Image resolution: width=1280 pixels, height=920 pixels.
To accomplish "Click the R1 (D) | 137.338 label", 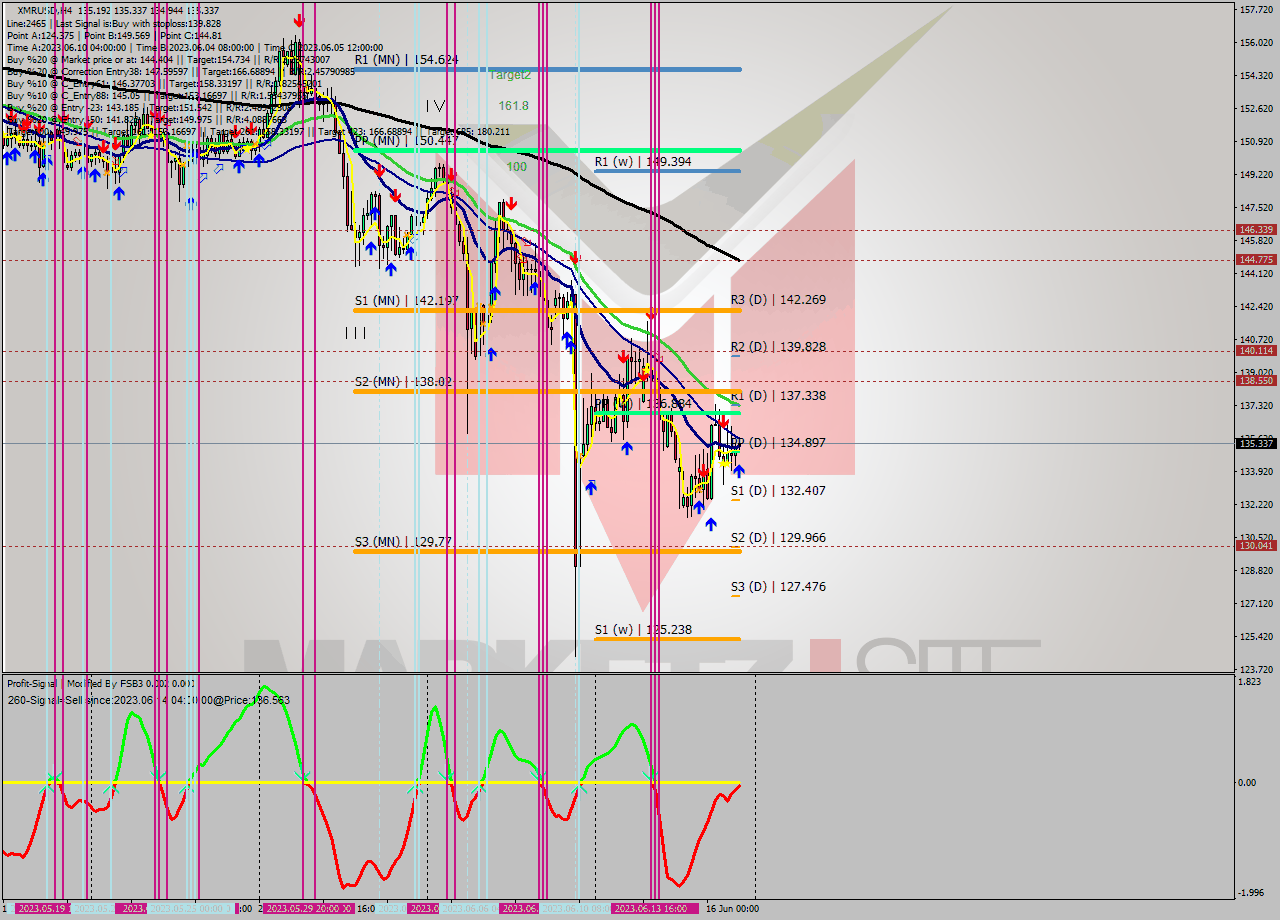I will coord(778,396).
